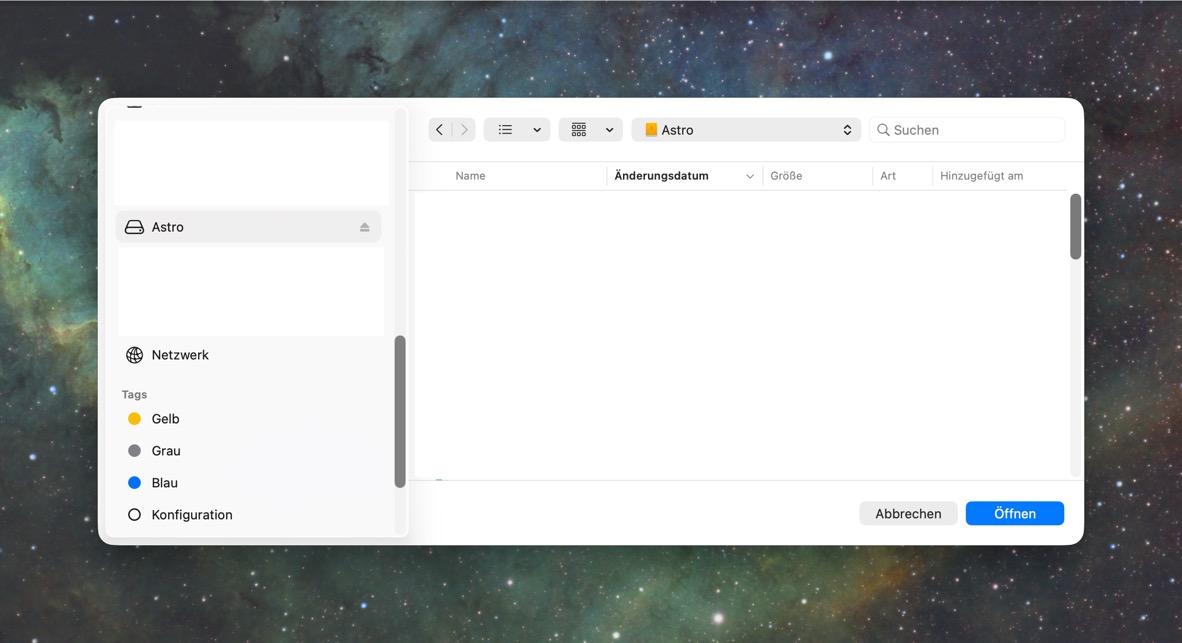Eject the Astro drive

pos(365,227)
